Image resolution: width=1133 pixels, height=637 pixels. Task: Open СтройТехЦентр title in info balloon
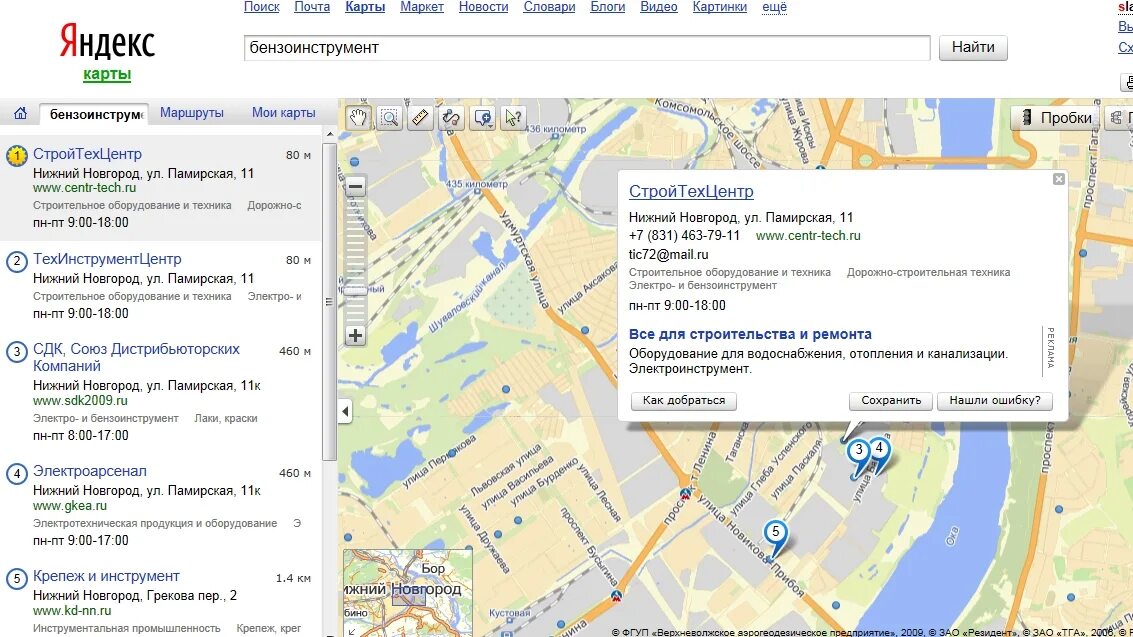(691, 191)
